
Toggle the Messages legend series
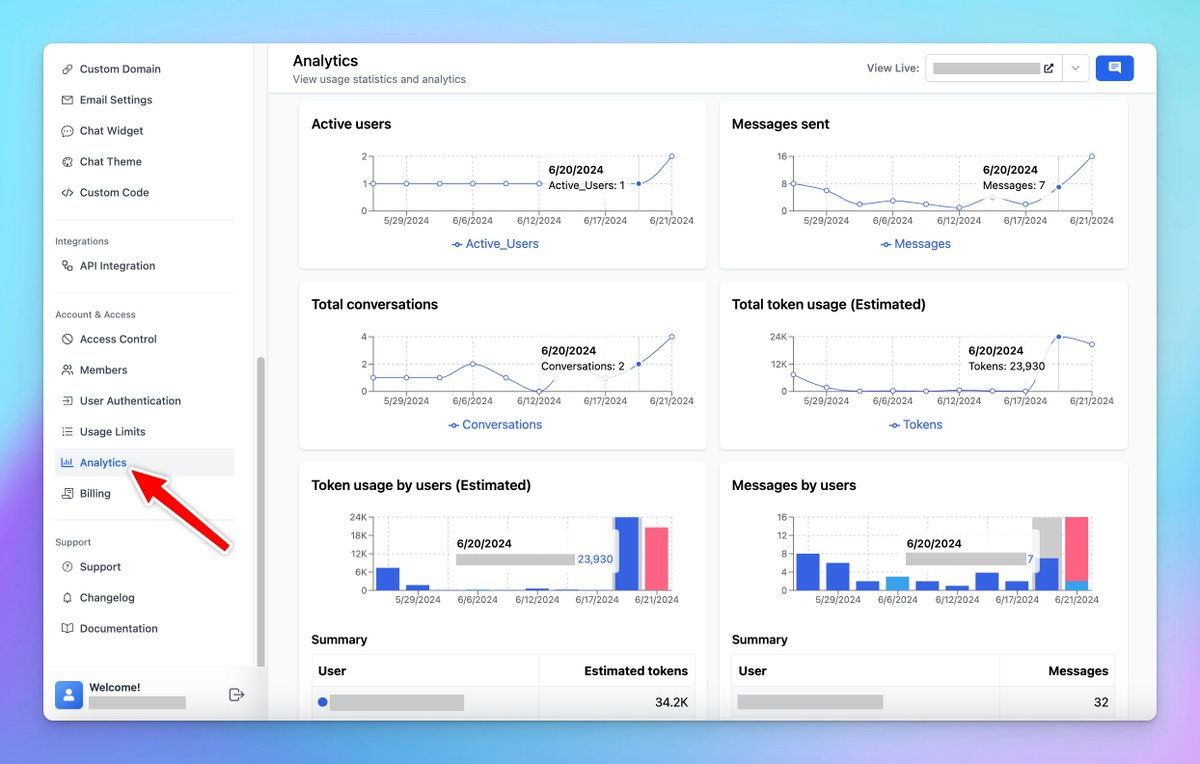click(916, 244)
